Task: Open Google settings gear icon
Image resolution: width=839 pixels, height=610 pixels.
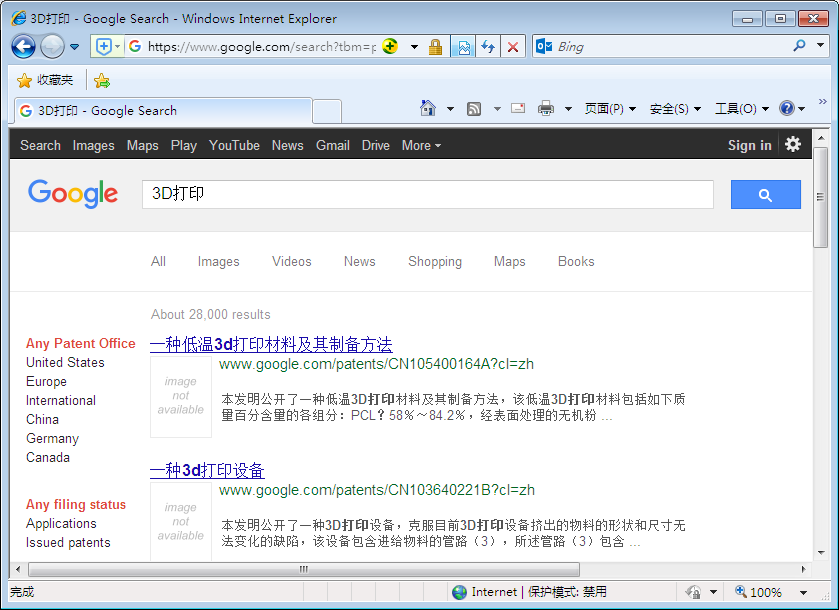Action: tap(792, 144)
